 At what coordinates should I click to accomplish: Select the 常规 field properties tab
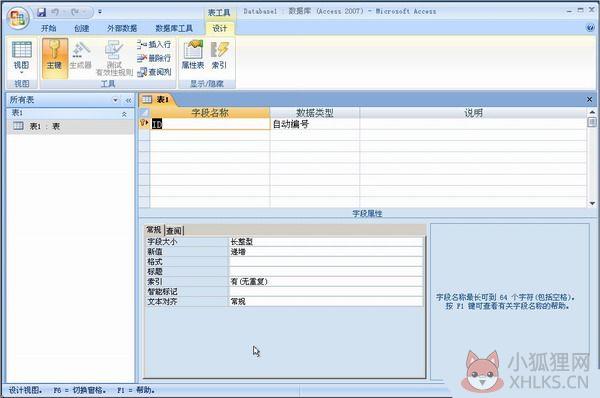pyautogui.click(x=154, y=230)
